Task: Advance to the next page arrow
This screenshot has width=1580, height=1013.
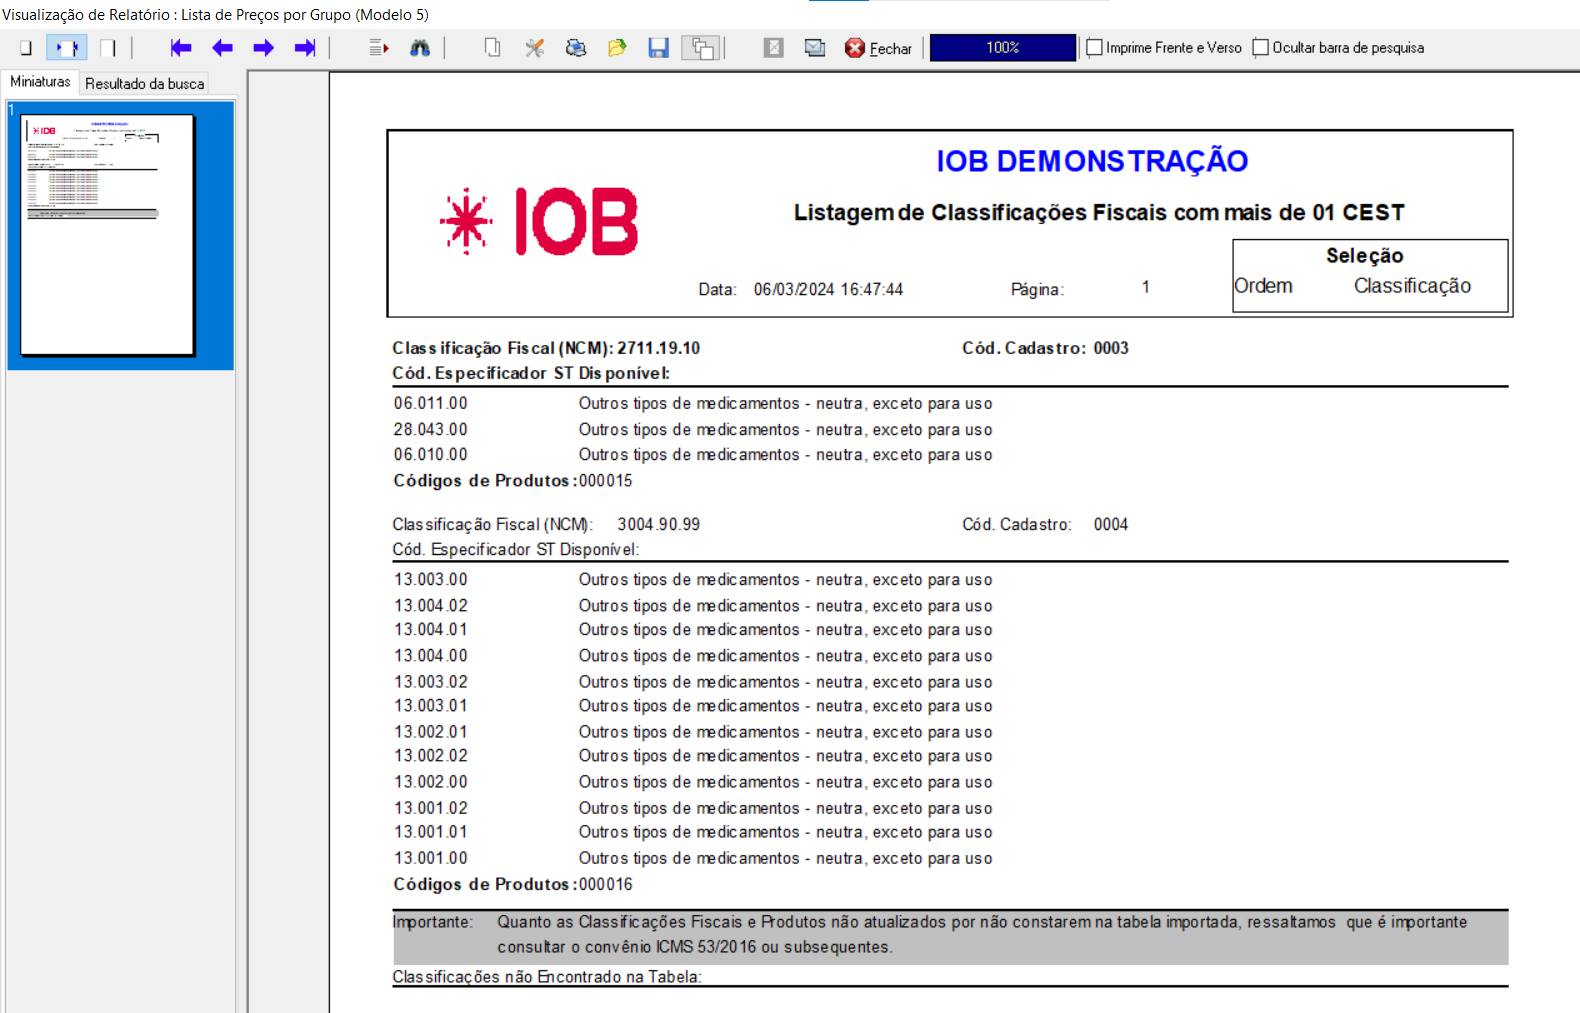Action: tap(263, 48)
